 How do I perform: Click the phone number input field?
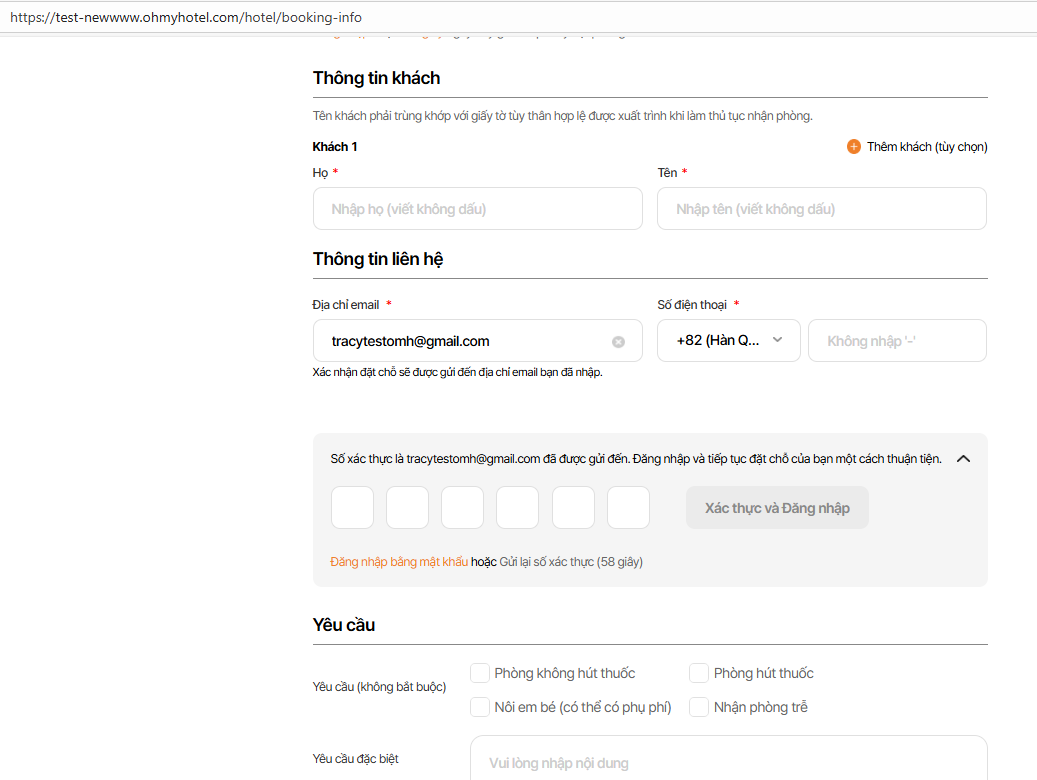tap(897, 341)
